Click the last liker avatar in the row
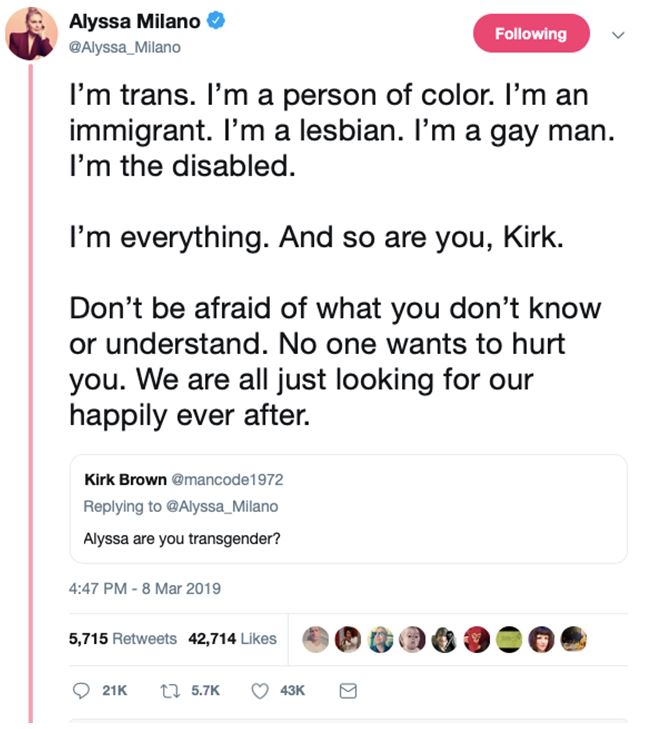The height and width of the screenshot is (729, 653). point(573,638)
